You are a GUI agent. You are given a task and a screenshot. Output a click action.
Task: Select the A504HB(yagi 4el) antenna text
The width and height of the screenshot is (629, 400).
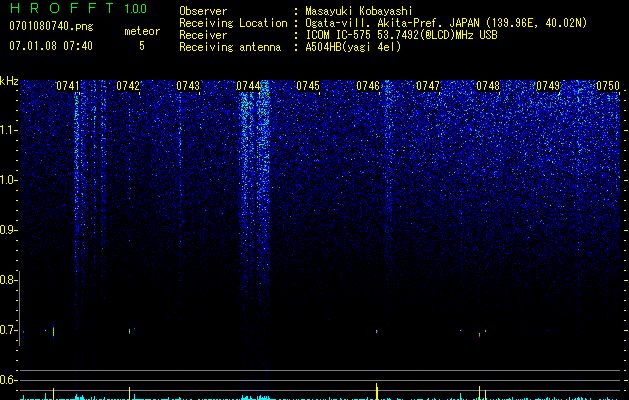click(x=353, y=47)
